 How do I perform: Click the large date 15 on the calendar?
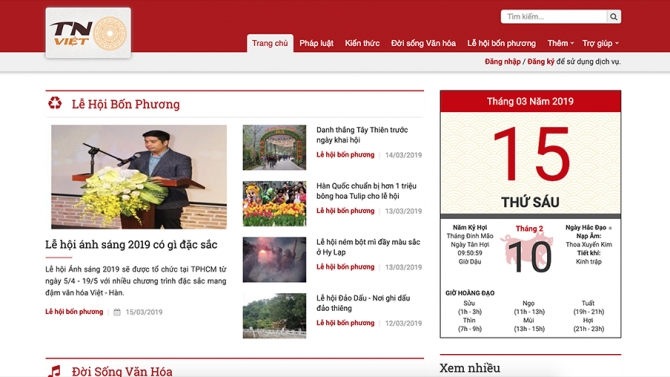pyautogui.click(x=531, y=154)
